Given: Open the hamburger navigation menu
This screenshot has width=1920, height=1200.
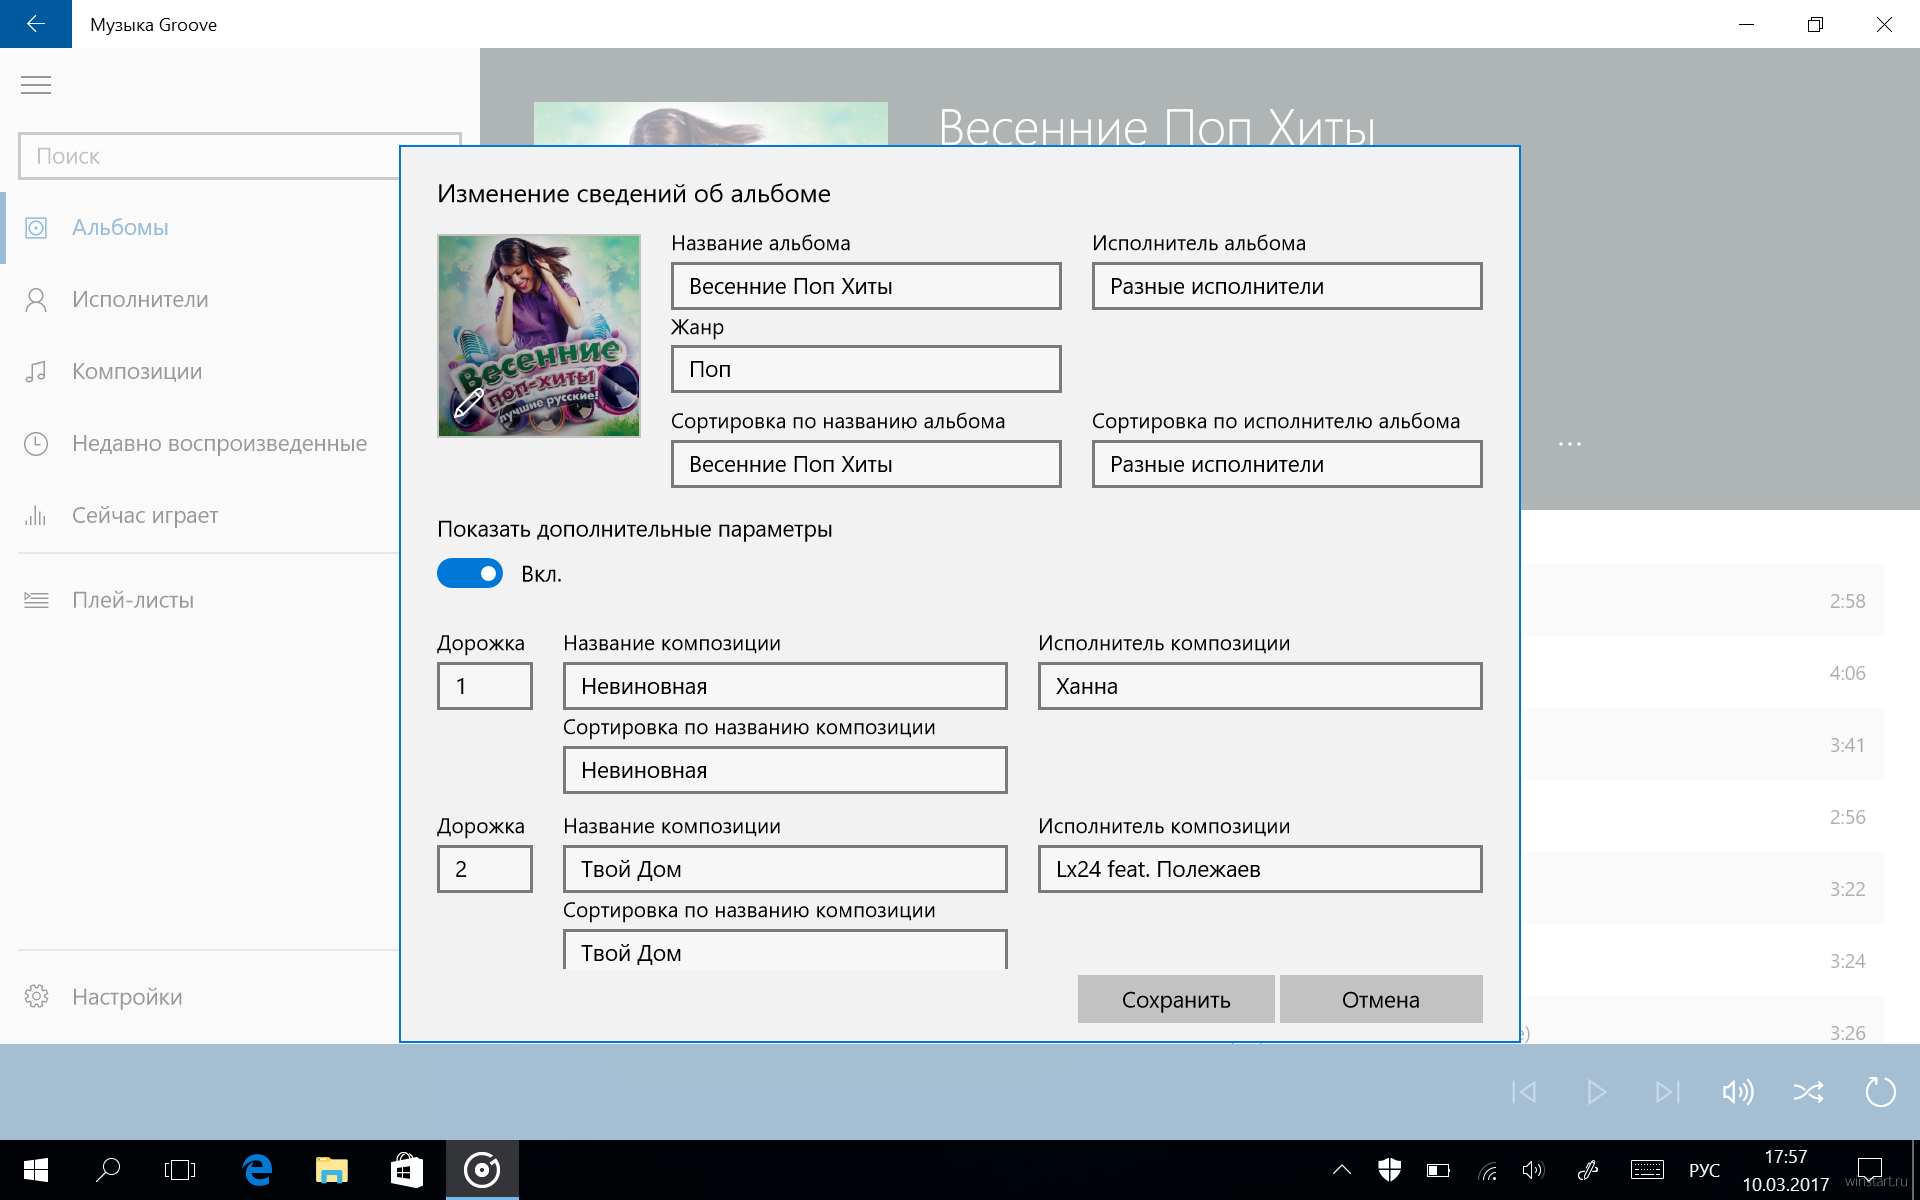Looking at the screenshot, I should tap(36, 85).
